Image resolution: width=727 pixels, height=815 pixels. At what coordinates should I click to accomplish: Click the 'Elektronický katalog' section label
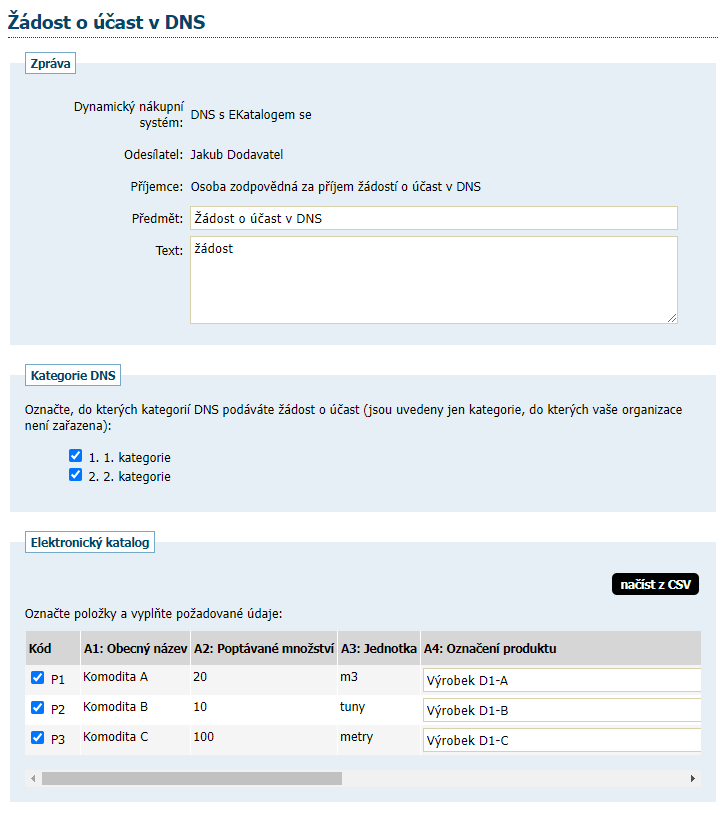click(90, 543)
